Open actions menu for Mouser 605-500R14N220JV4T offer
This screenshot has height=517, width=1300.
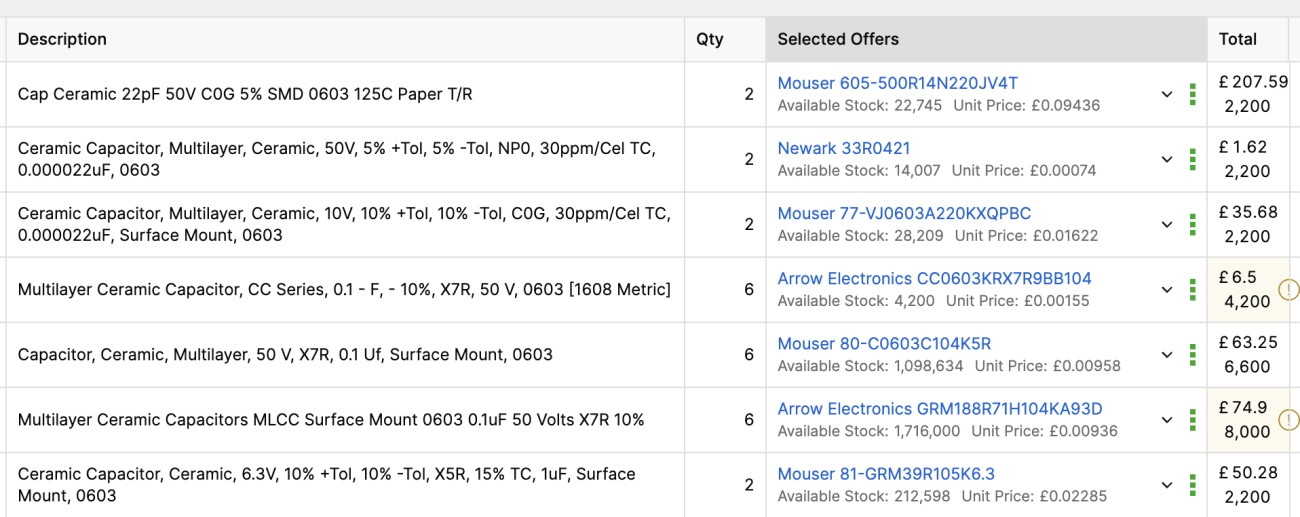1192,95
